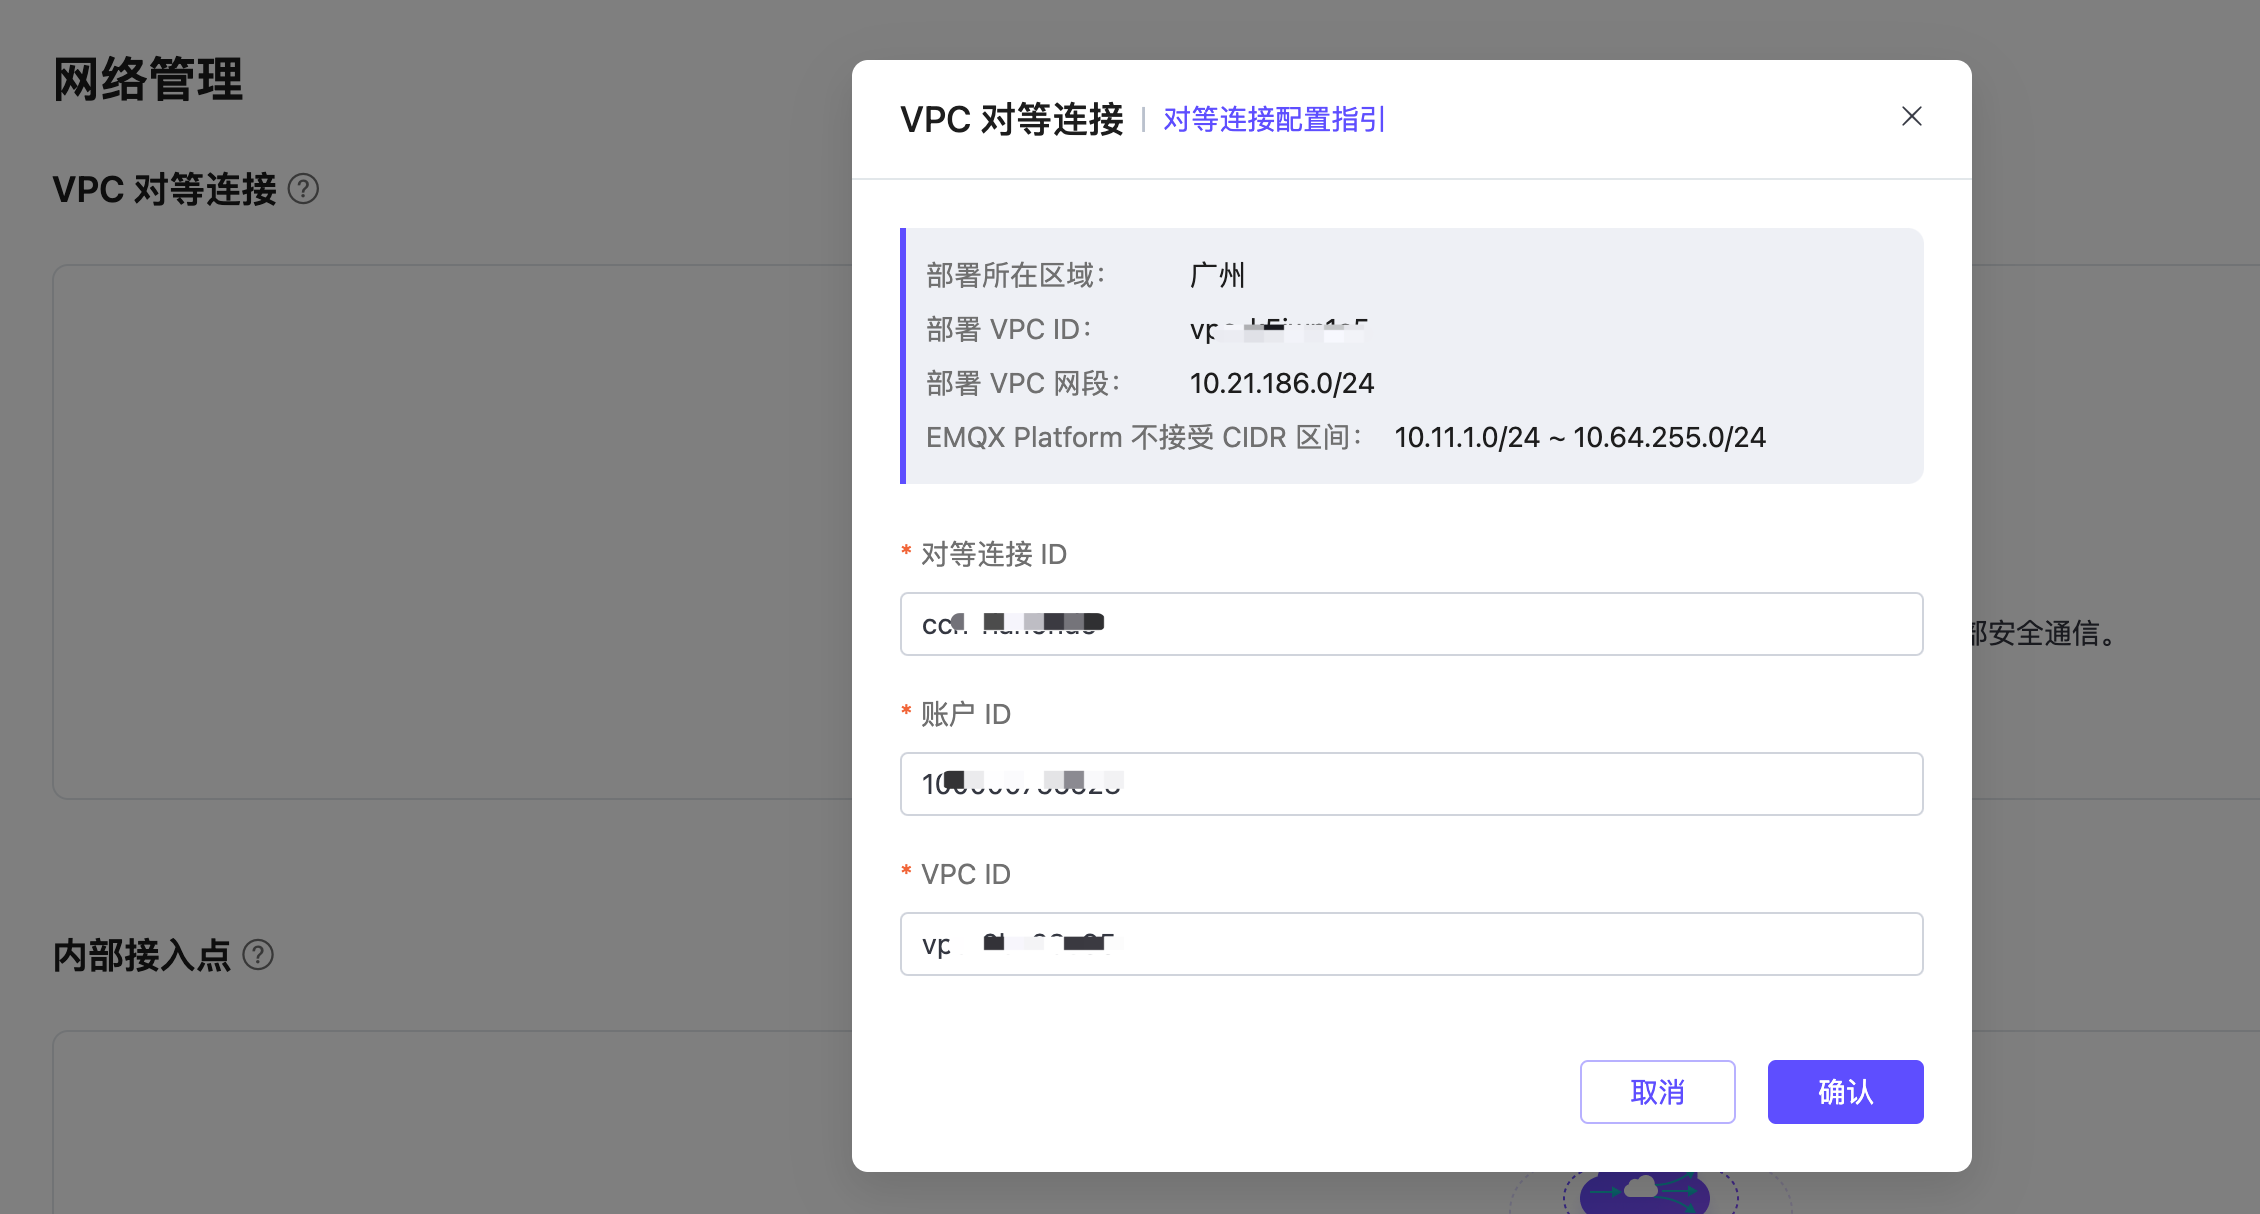Image resolution: width=2260 pixels, height=1214 pixels.
Task: Select the 10.21.186.0/24 VPC 网段 value
Action: point(1282,383)
